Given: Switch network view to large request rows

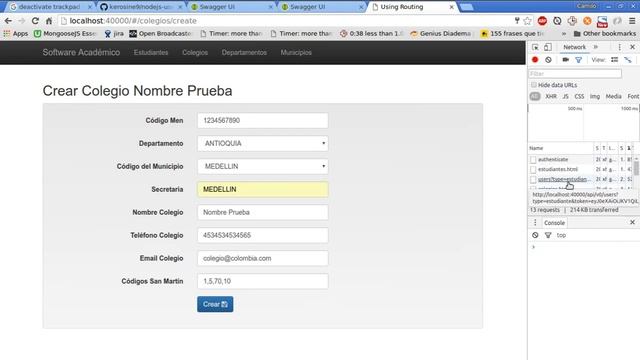Looking at the screenshot, I should (614, 60).
